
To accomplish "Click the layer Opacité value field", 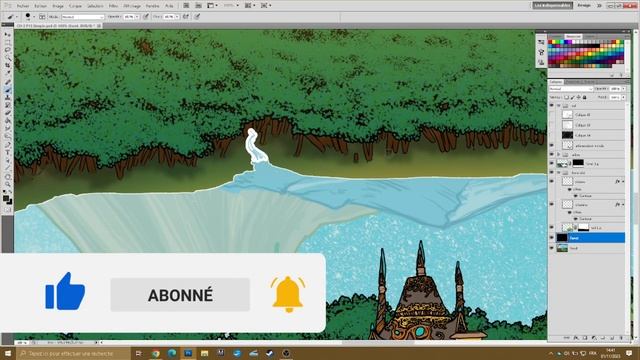I will [615, 89].
